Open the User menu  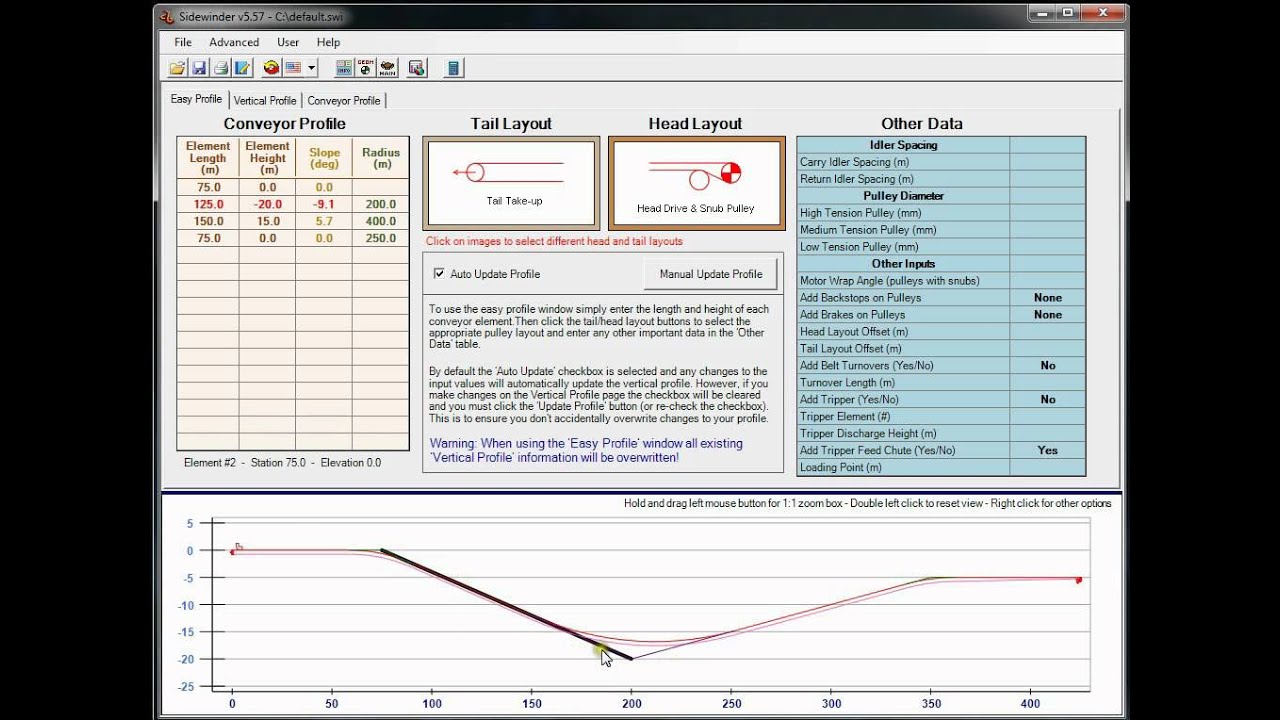click(x=288, y=42)
